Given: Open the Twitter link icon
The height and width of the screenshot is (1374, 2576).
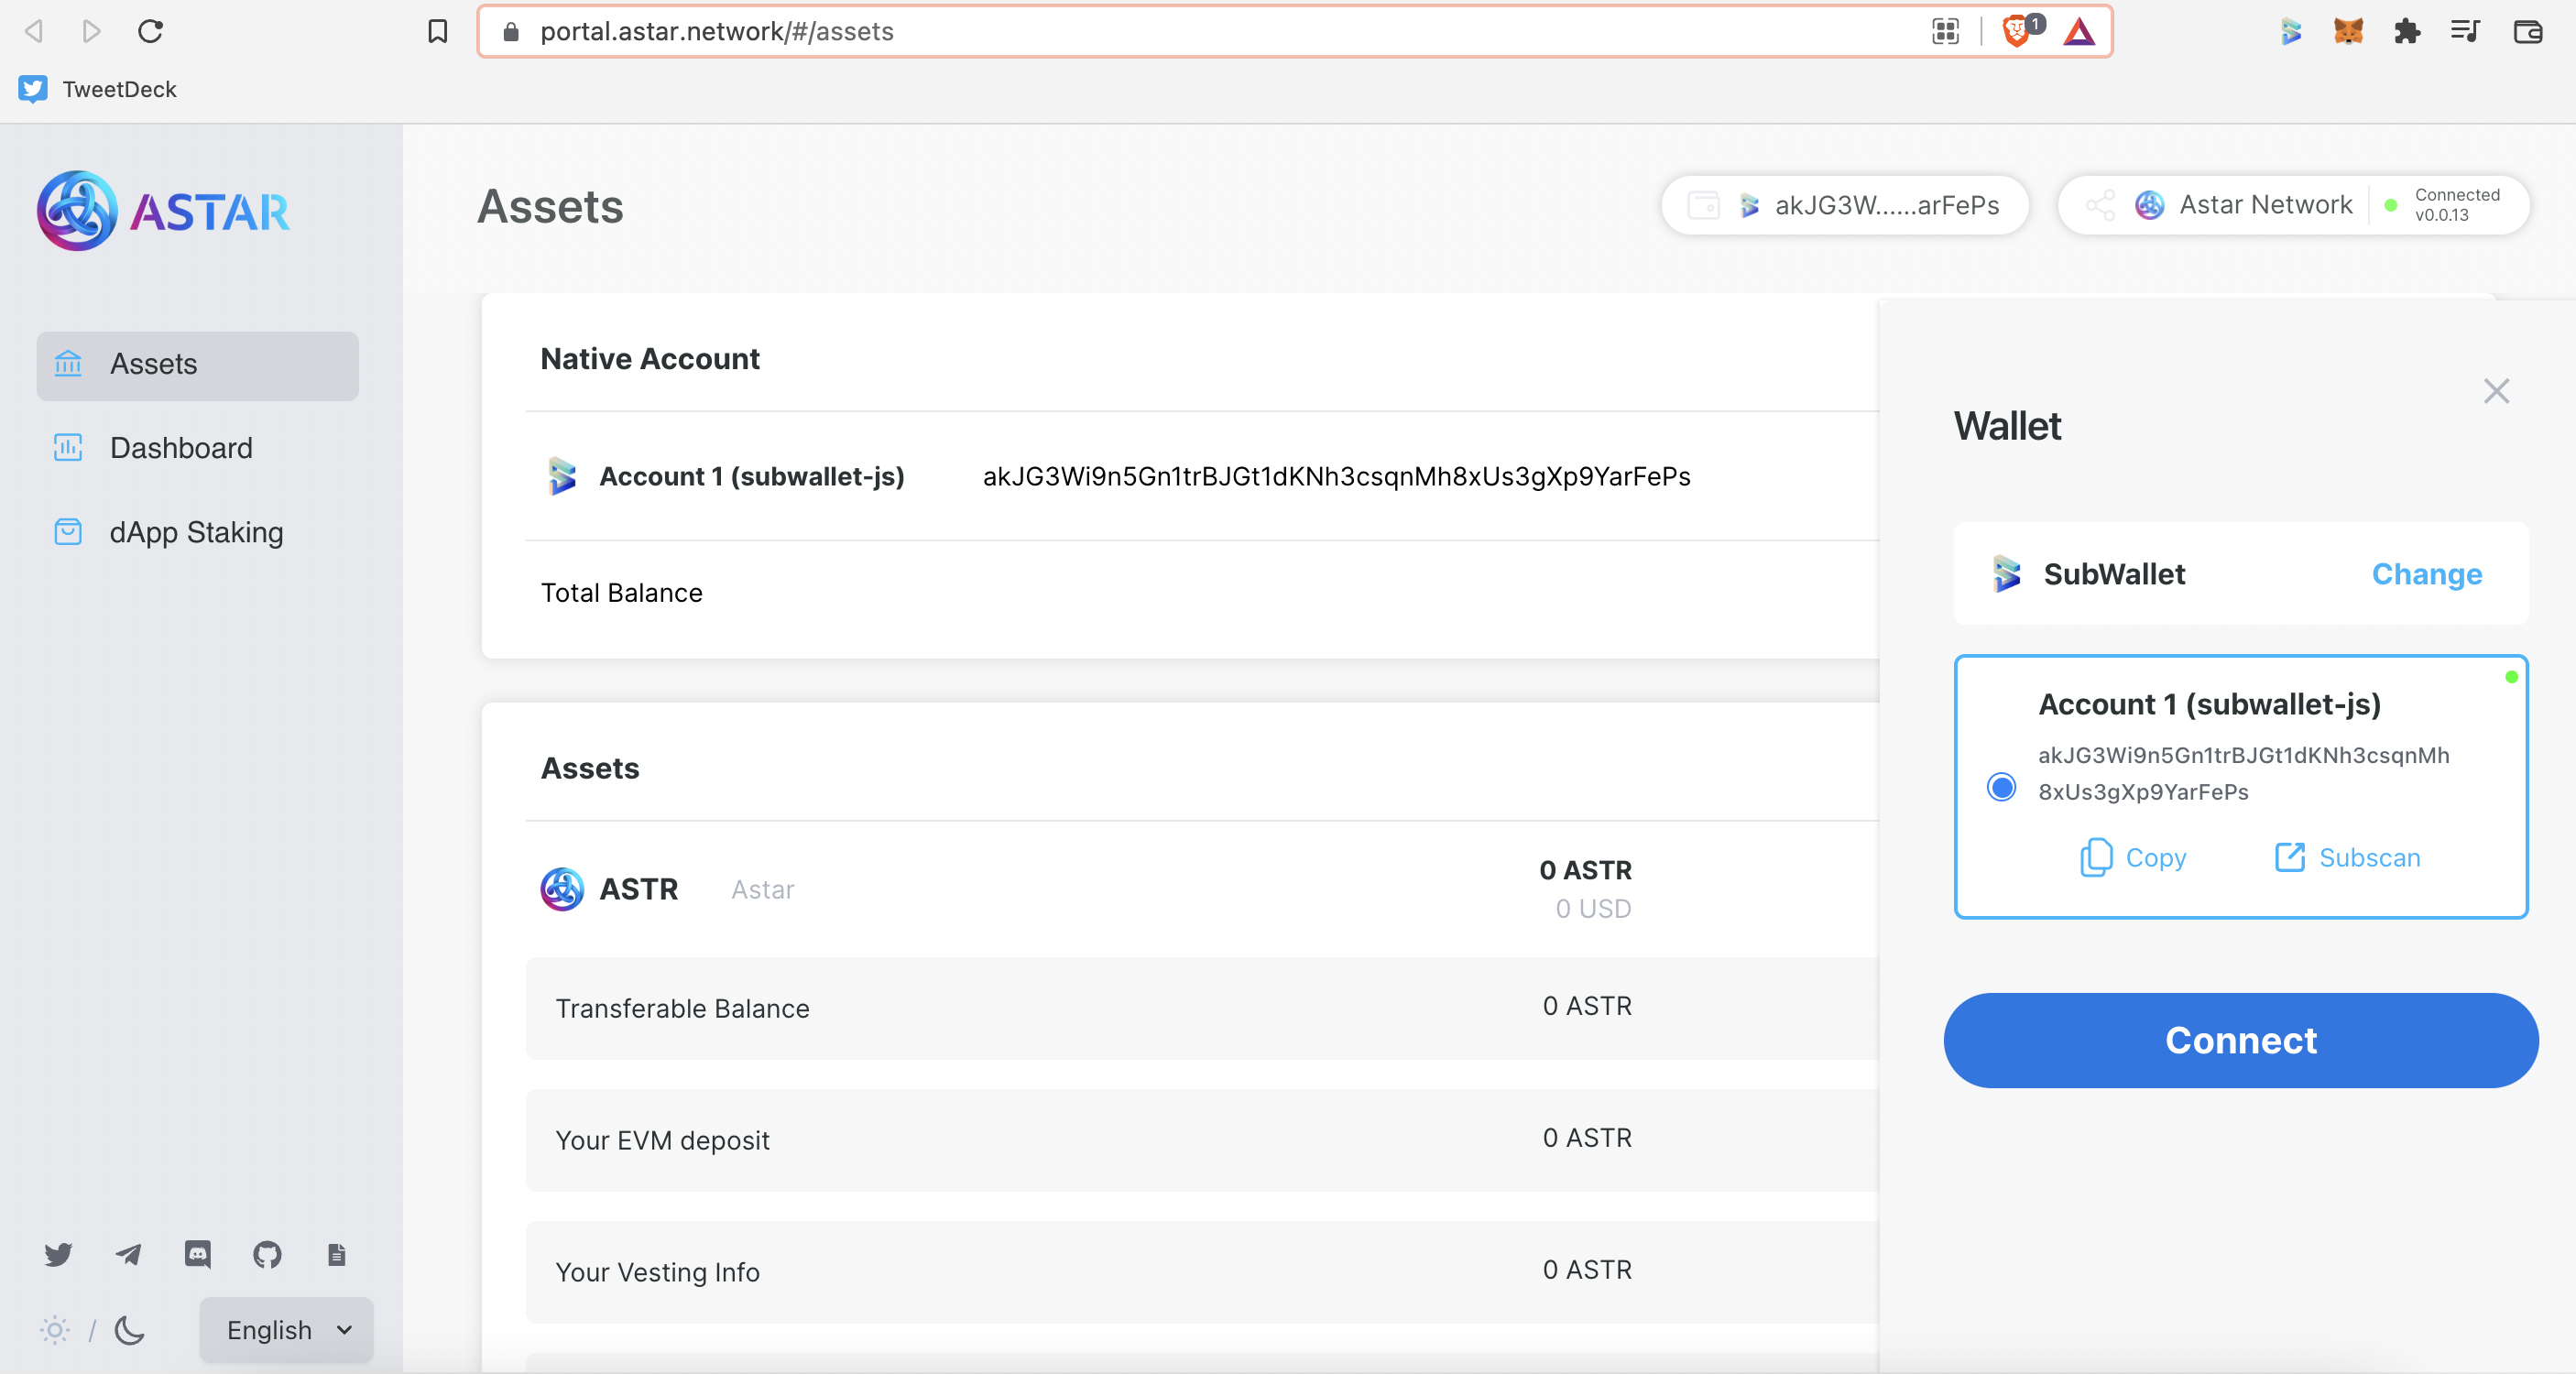Looking at the screenshot, I should click(59, 1254).
